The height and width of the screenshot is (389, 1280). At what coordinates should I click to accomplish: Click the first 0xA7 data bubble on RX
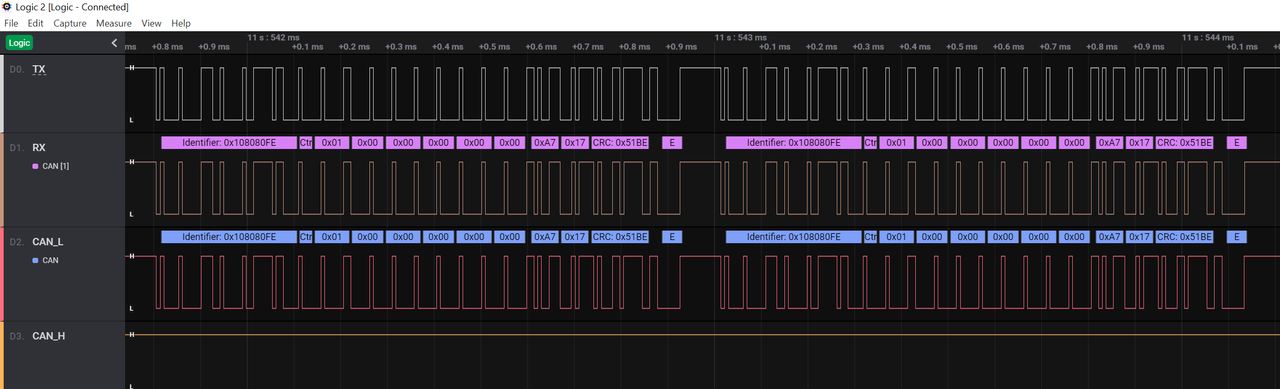click(545, 143)
